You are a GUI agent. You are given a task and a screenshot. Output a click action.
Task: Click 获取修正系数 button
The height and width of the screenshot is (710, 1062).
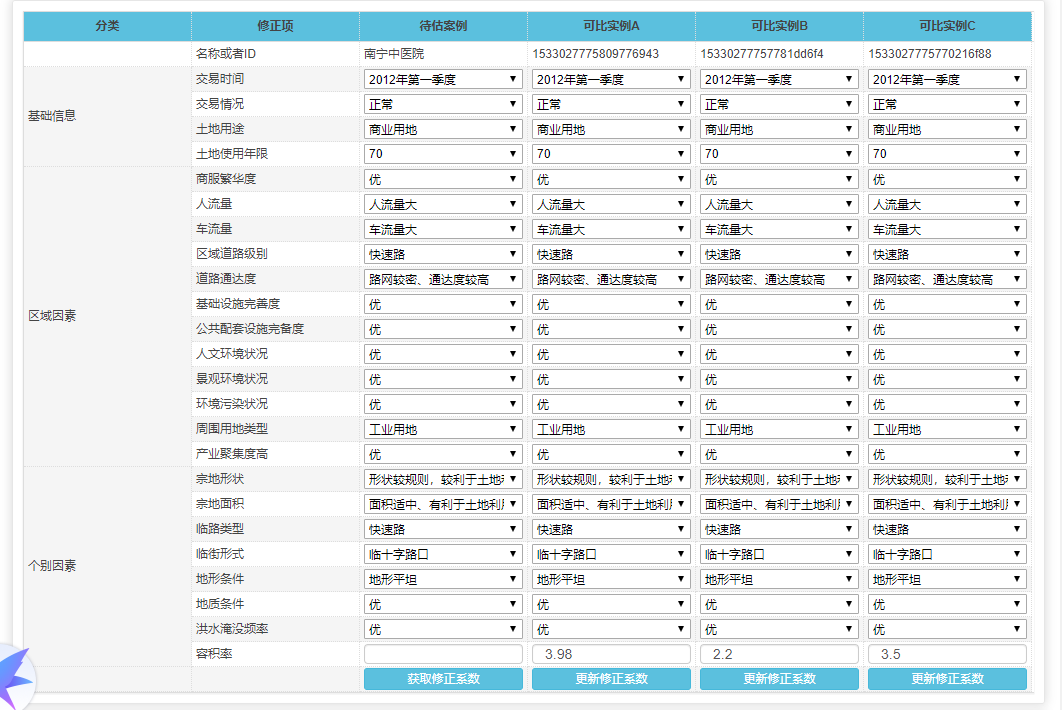click(x=443, y=679)
